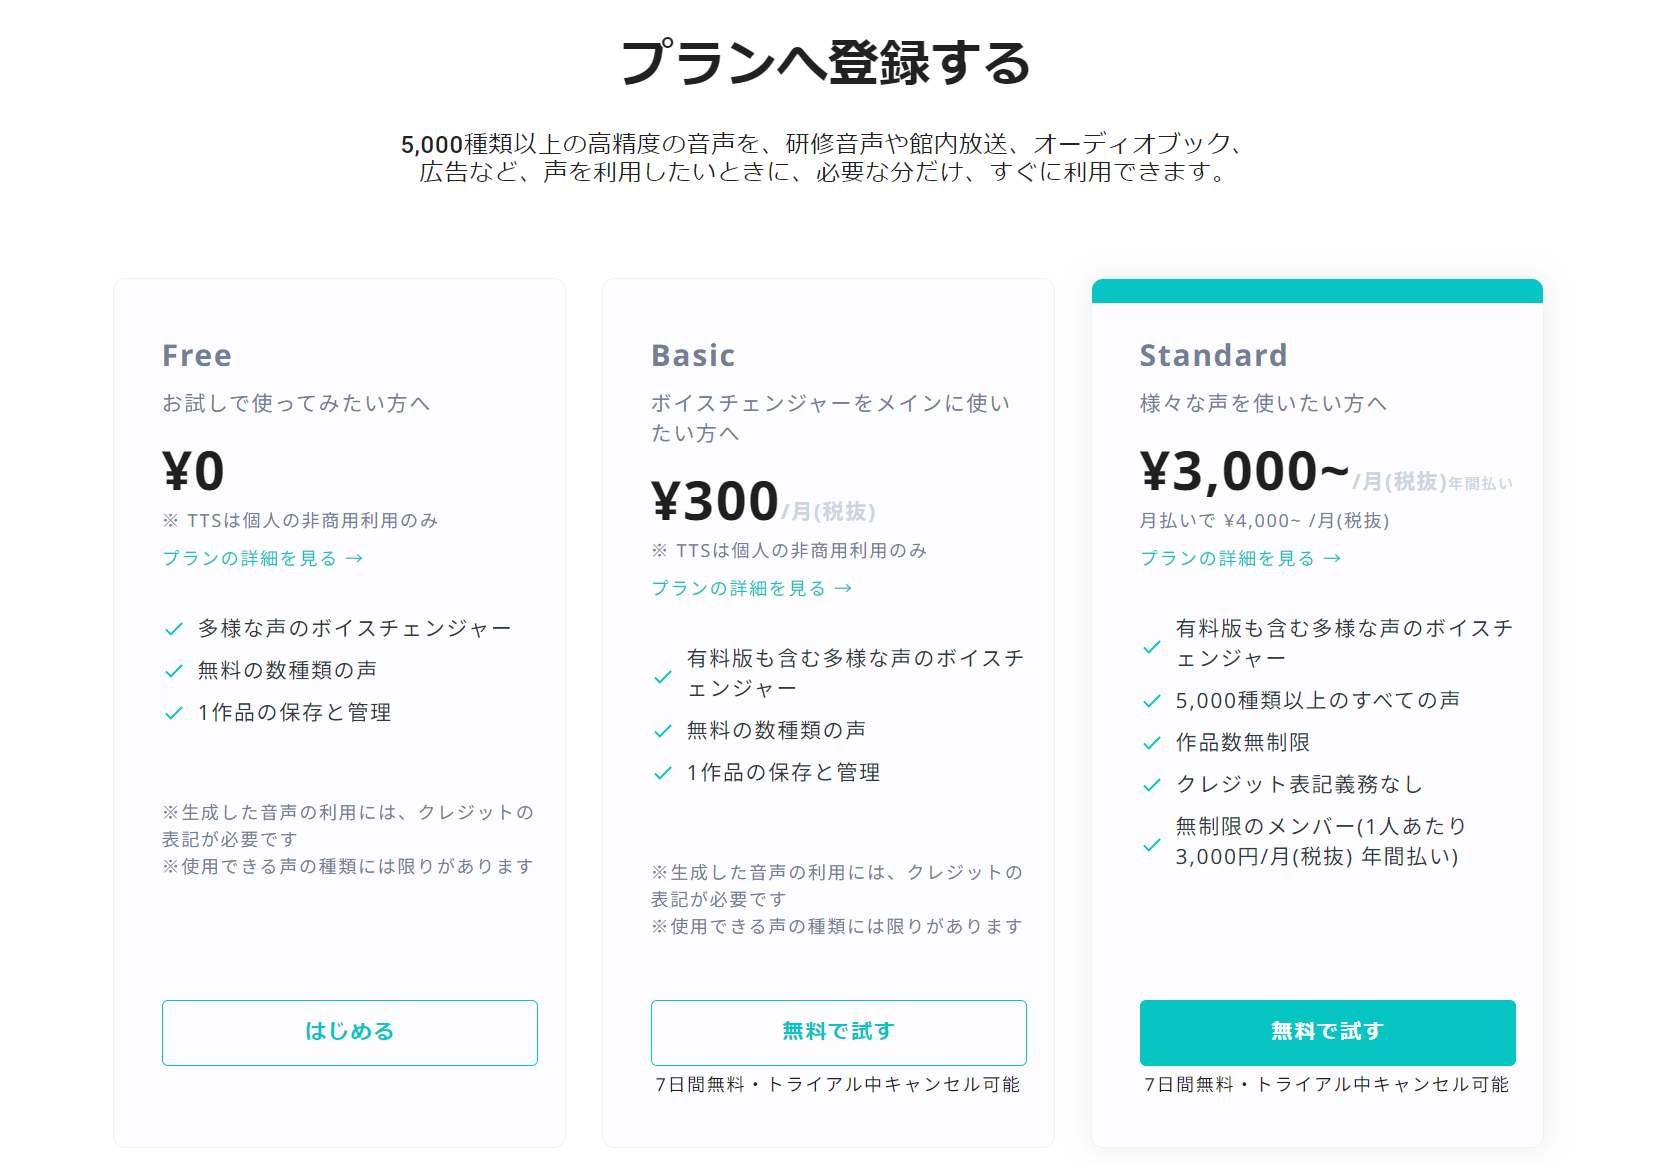This screenshot has height=1163, width=1658.
Task: Click 無料で試す button under Basic plan
Action: point(838,1032)
